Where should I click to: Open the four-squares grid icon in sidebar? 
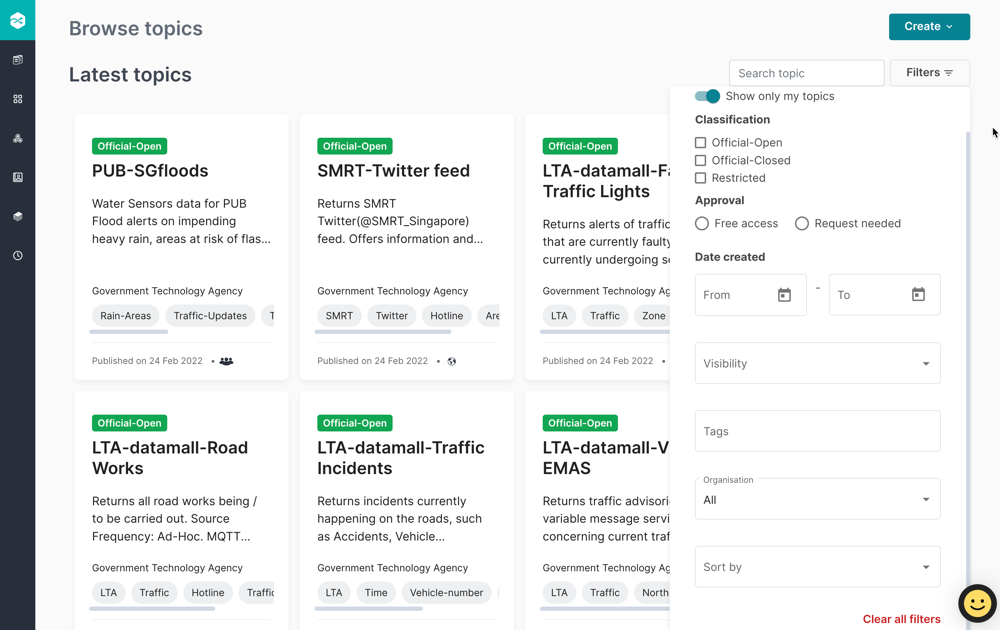17,99
